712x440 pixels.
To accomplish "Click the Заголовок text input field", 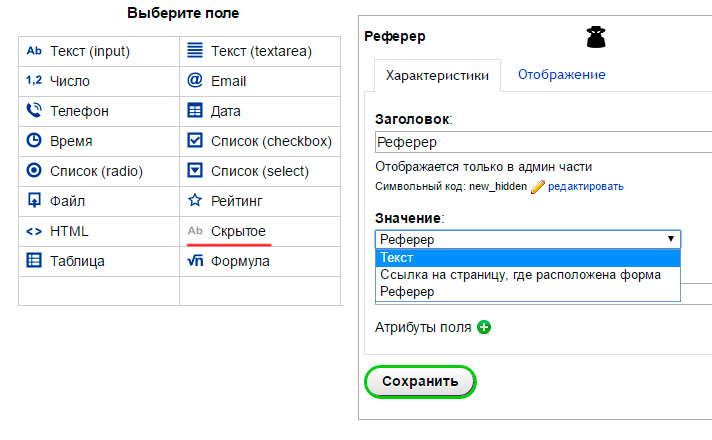I will pyautogui.click(x=545, y=143).
